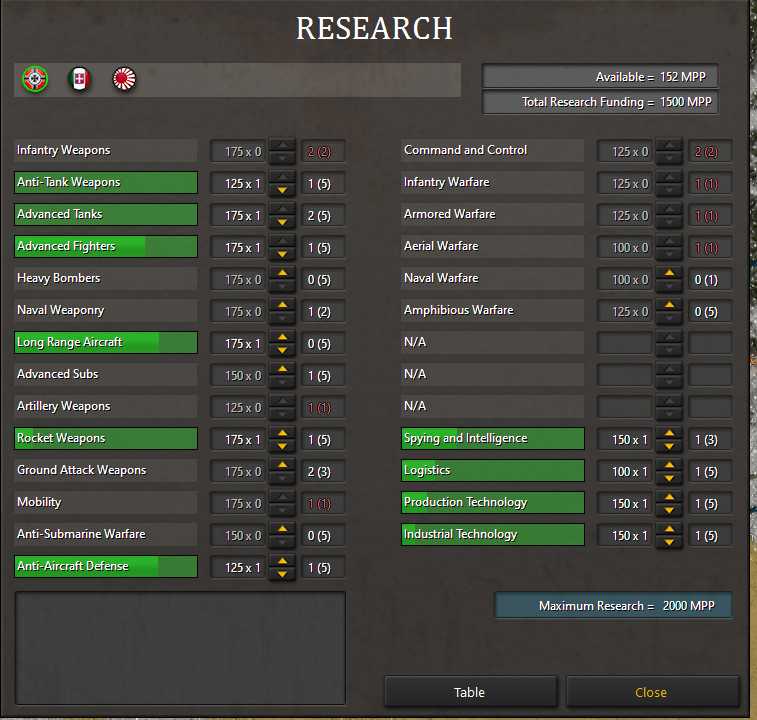Click the Advanced Tanks level value 2 (5)
This screenshot has height=720, width=757.
(323, 215)
